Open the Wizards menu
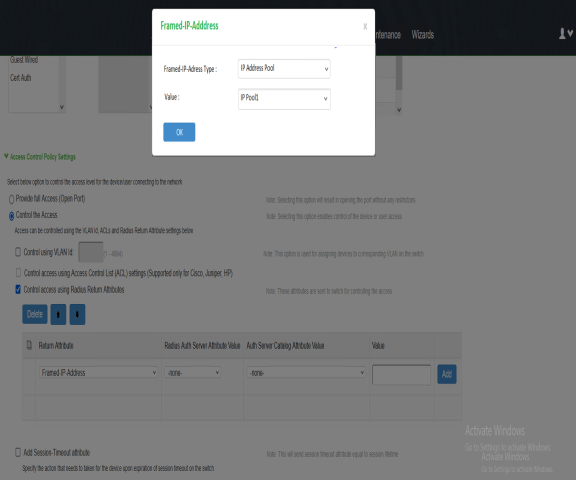576x480 pixels. tap(422, 35)
